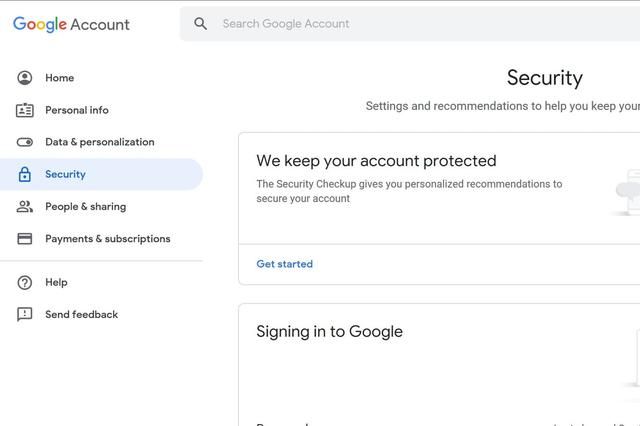Open the Home menu item

coord(60,78)
